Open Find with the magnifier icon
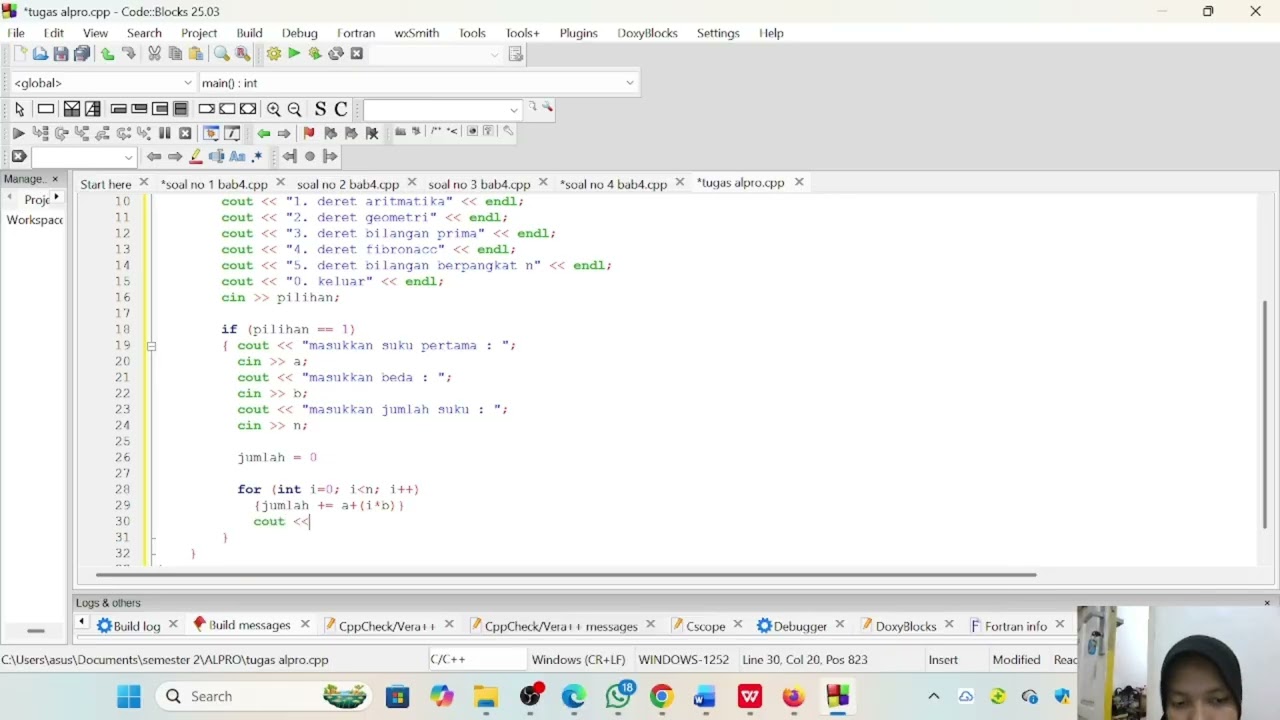Viewport: 1280px width, 720px height. point(222,54)
